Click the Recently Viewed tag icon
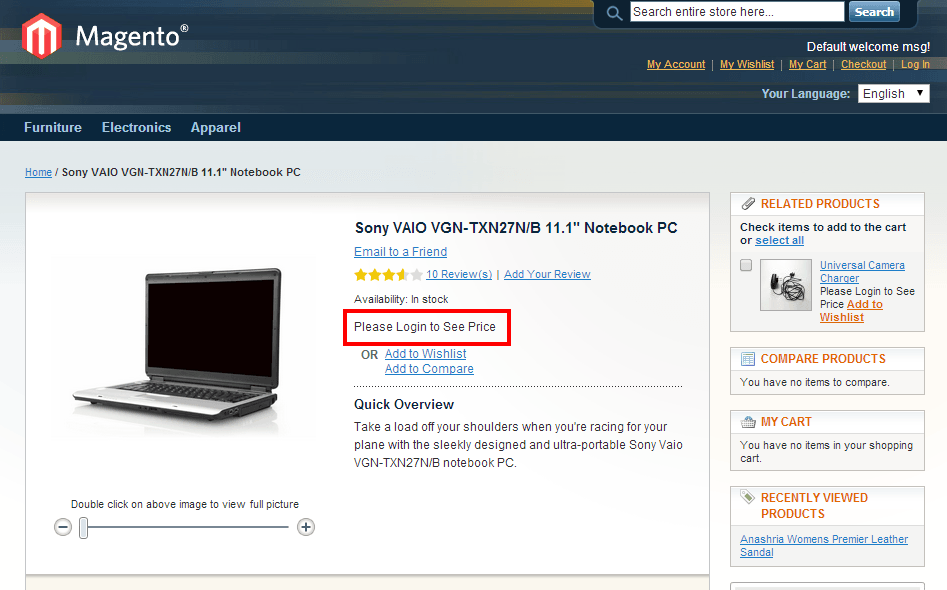The image size is (947, 590). (748, 497)
